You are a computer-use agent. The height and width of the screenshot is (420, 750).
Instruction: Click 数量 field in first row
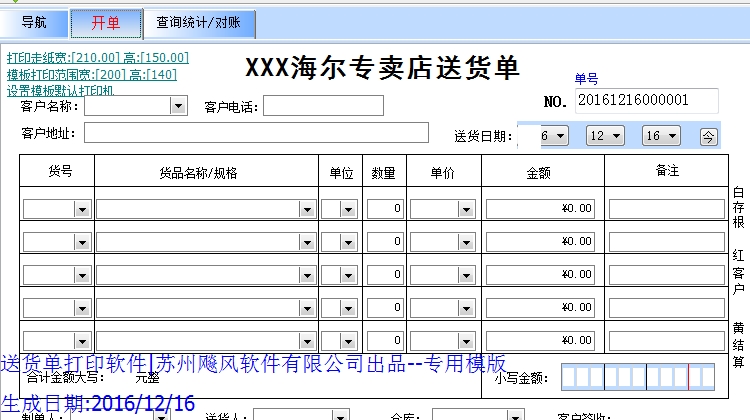click(x=385, y=209)
